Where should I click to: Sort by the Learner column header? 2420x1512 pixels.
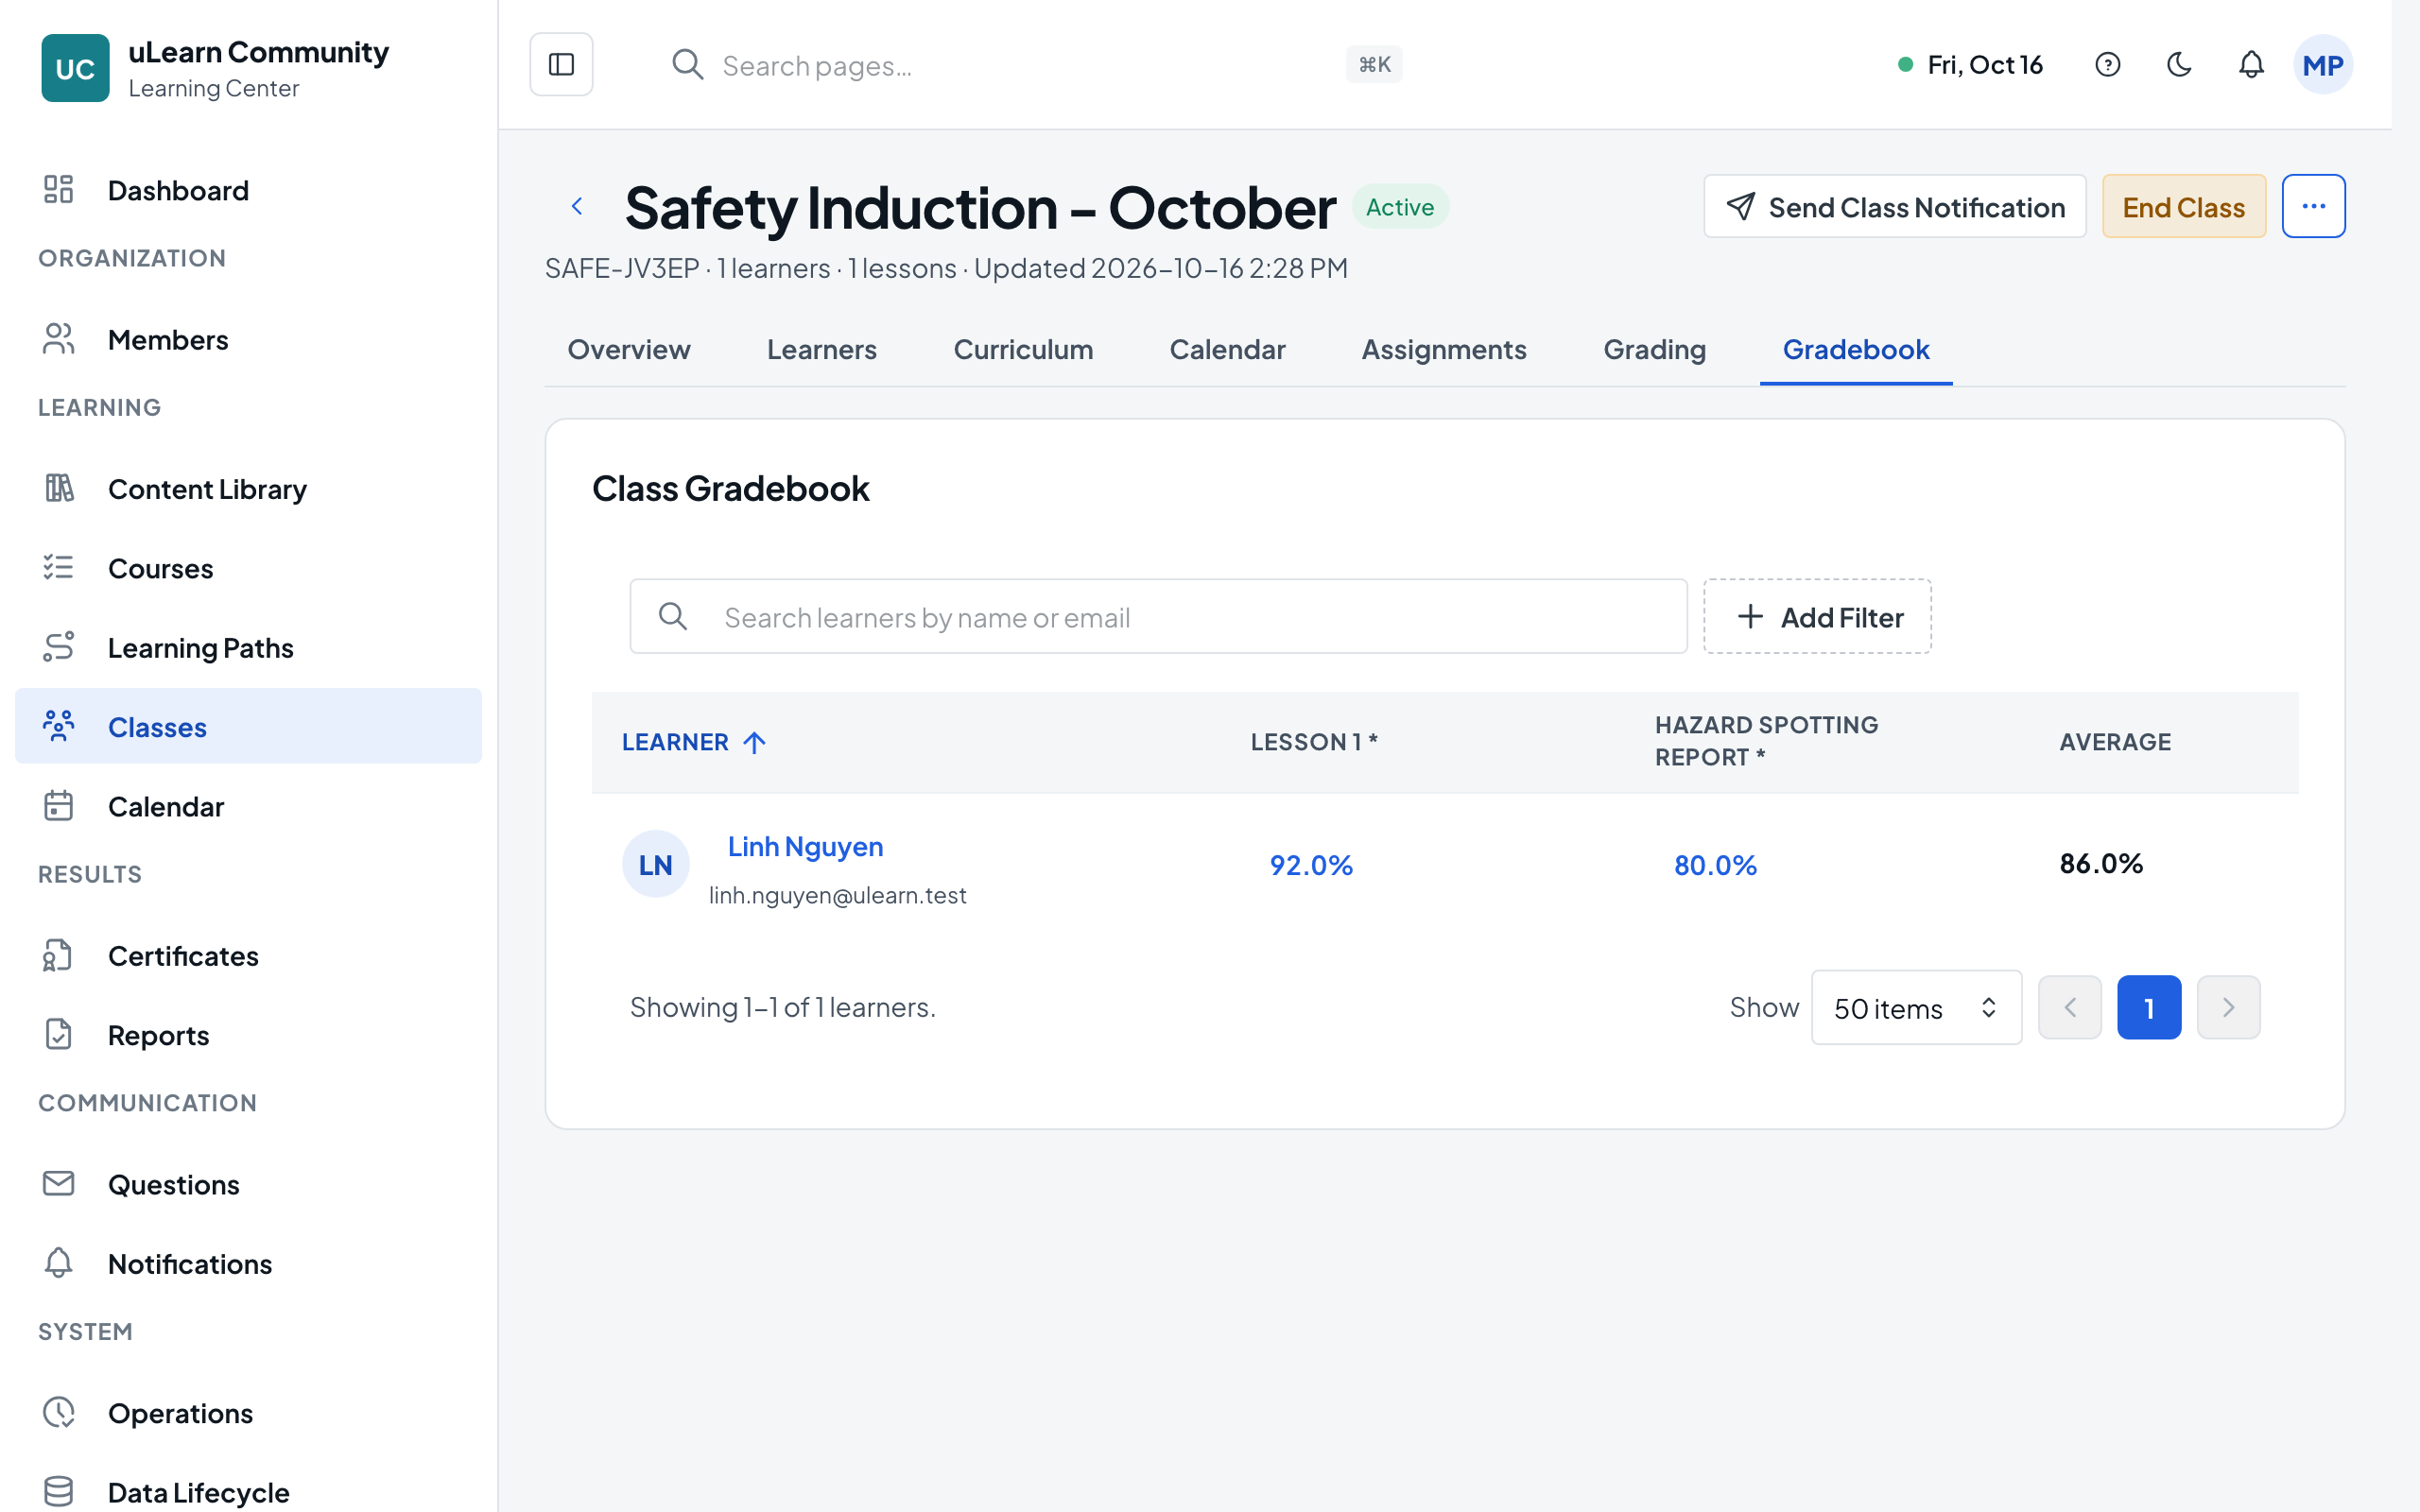pyautogui.click(x=693, y=742)
